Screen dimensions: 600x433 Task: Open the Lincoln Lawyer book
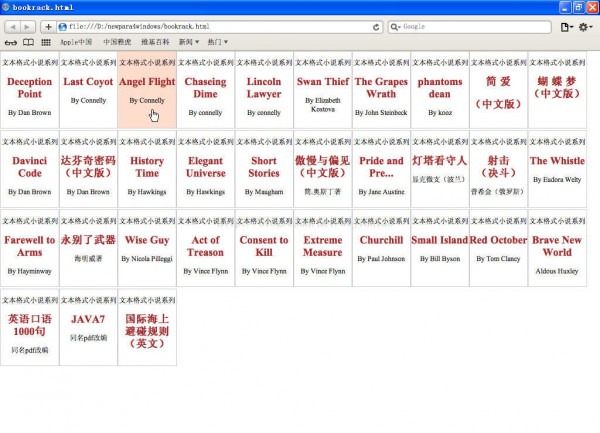264,88
